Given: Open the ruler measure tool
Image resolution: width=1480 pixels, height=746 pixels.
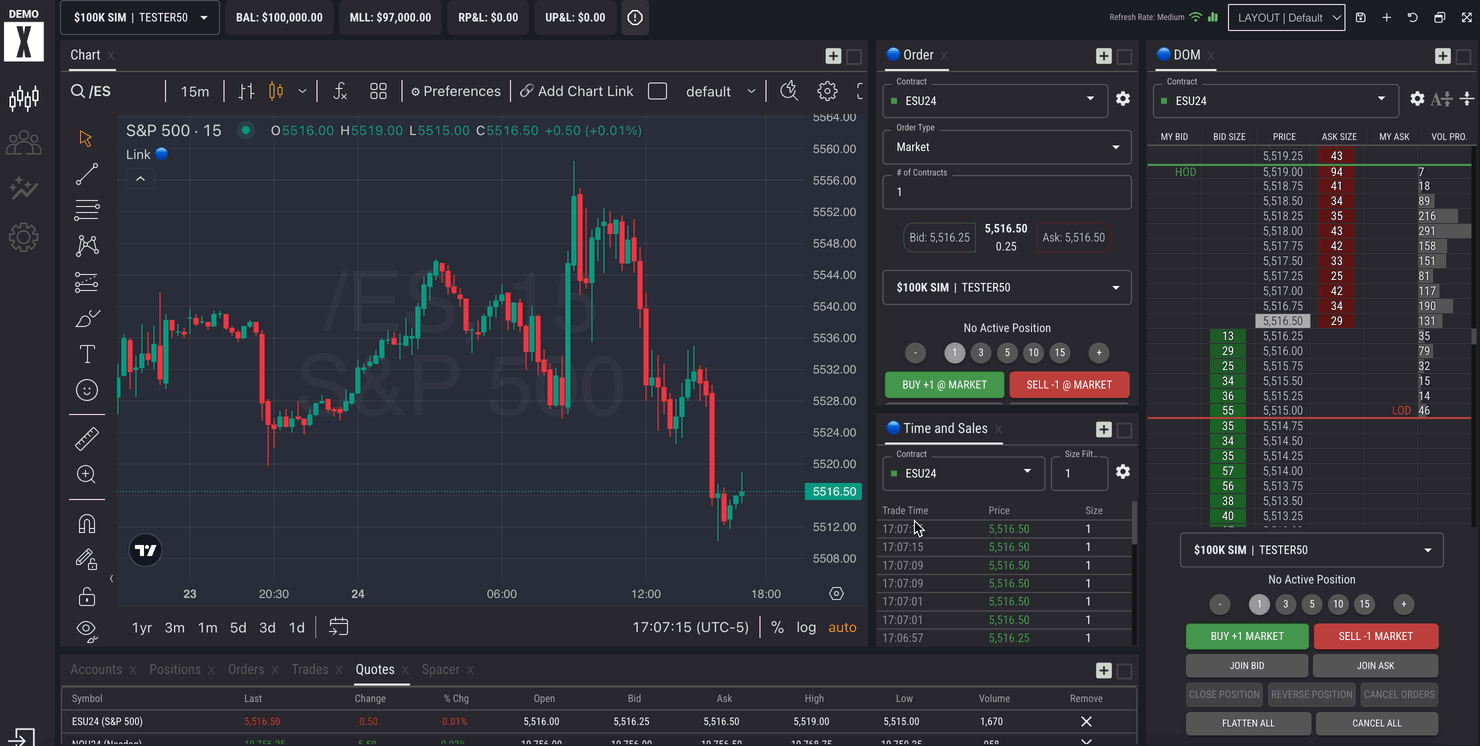Looking at the screenshot, I should (87, 438).
